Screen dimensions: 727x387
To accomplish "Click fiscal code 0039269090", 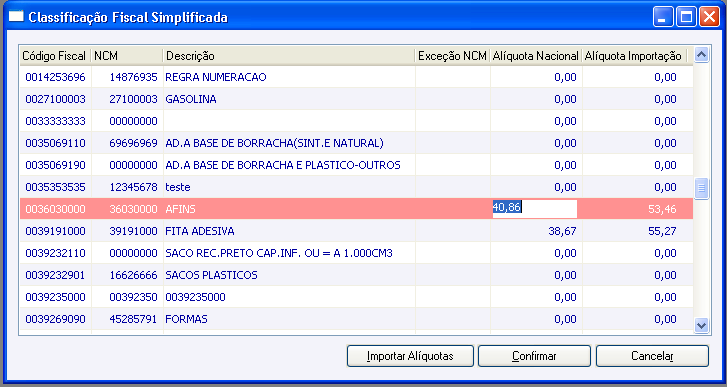I will pyautogui.click(x=56, y=319).
